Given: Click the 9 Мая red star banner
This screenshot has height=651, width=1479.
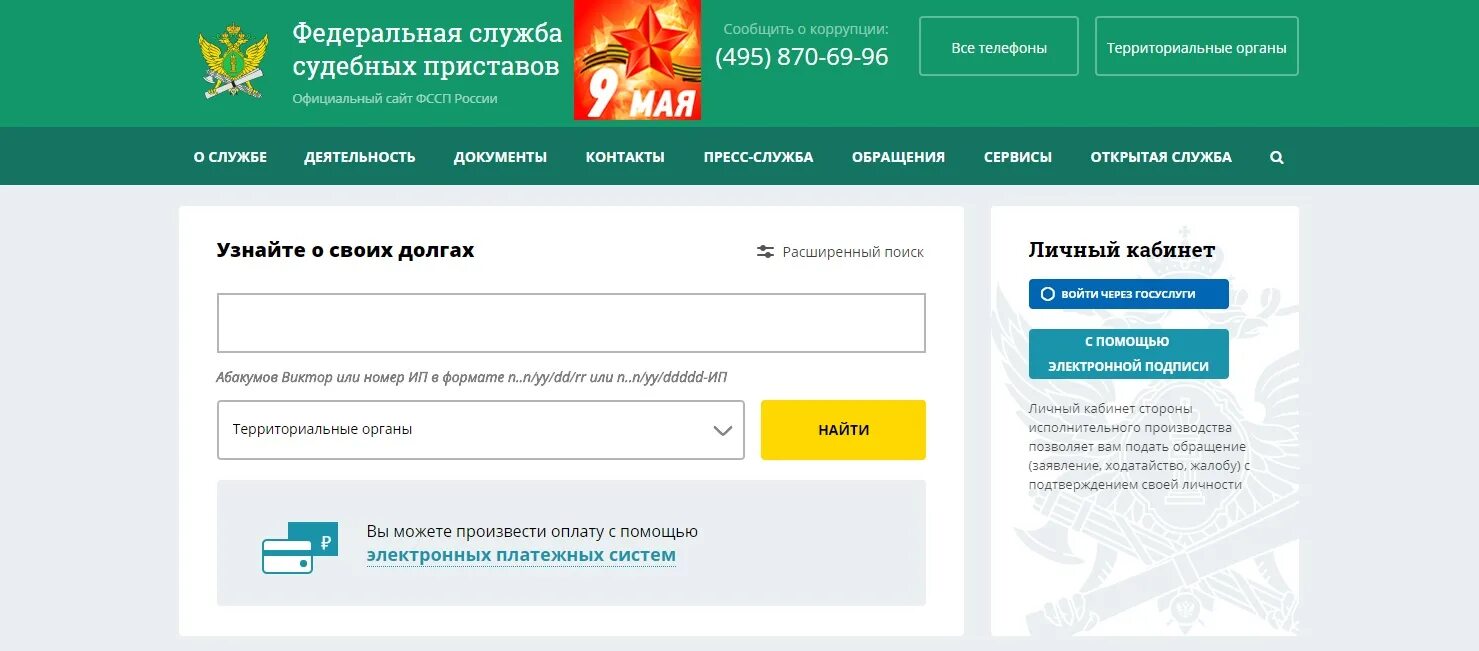Looking at the screenshot, I should click(x=637, y=60).
